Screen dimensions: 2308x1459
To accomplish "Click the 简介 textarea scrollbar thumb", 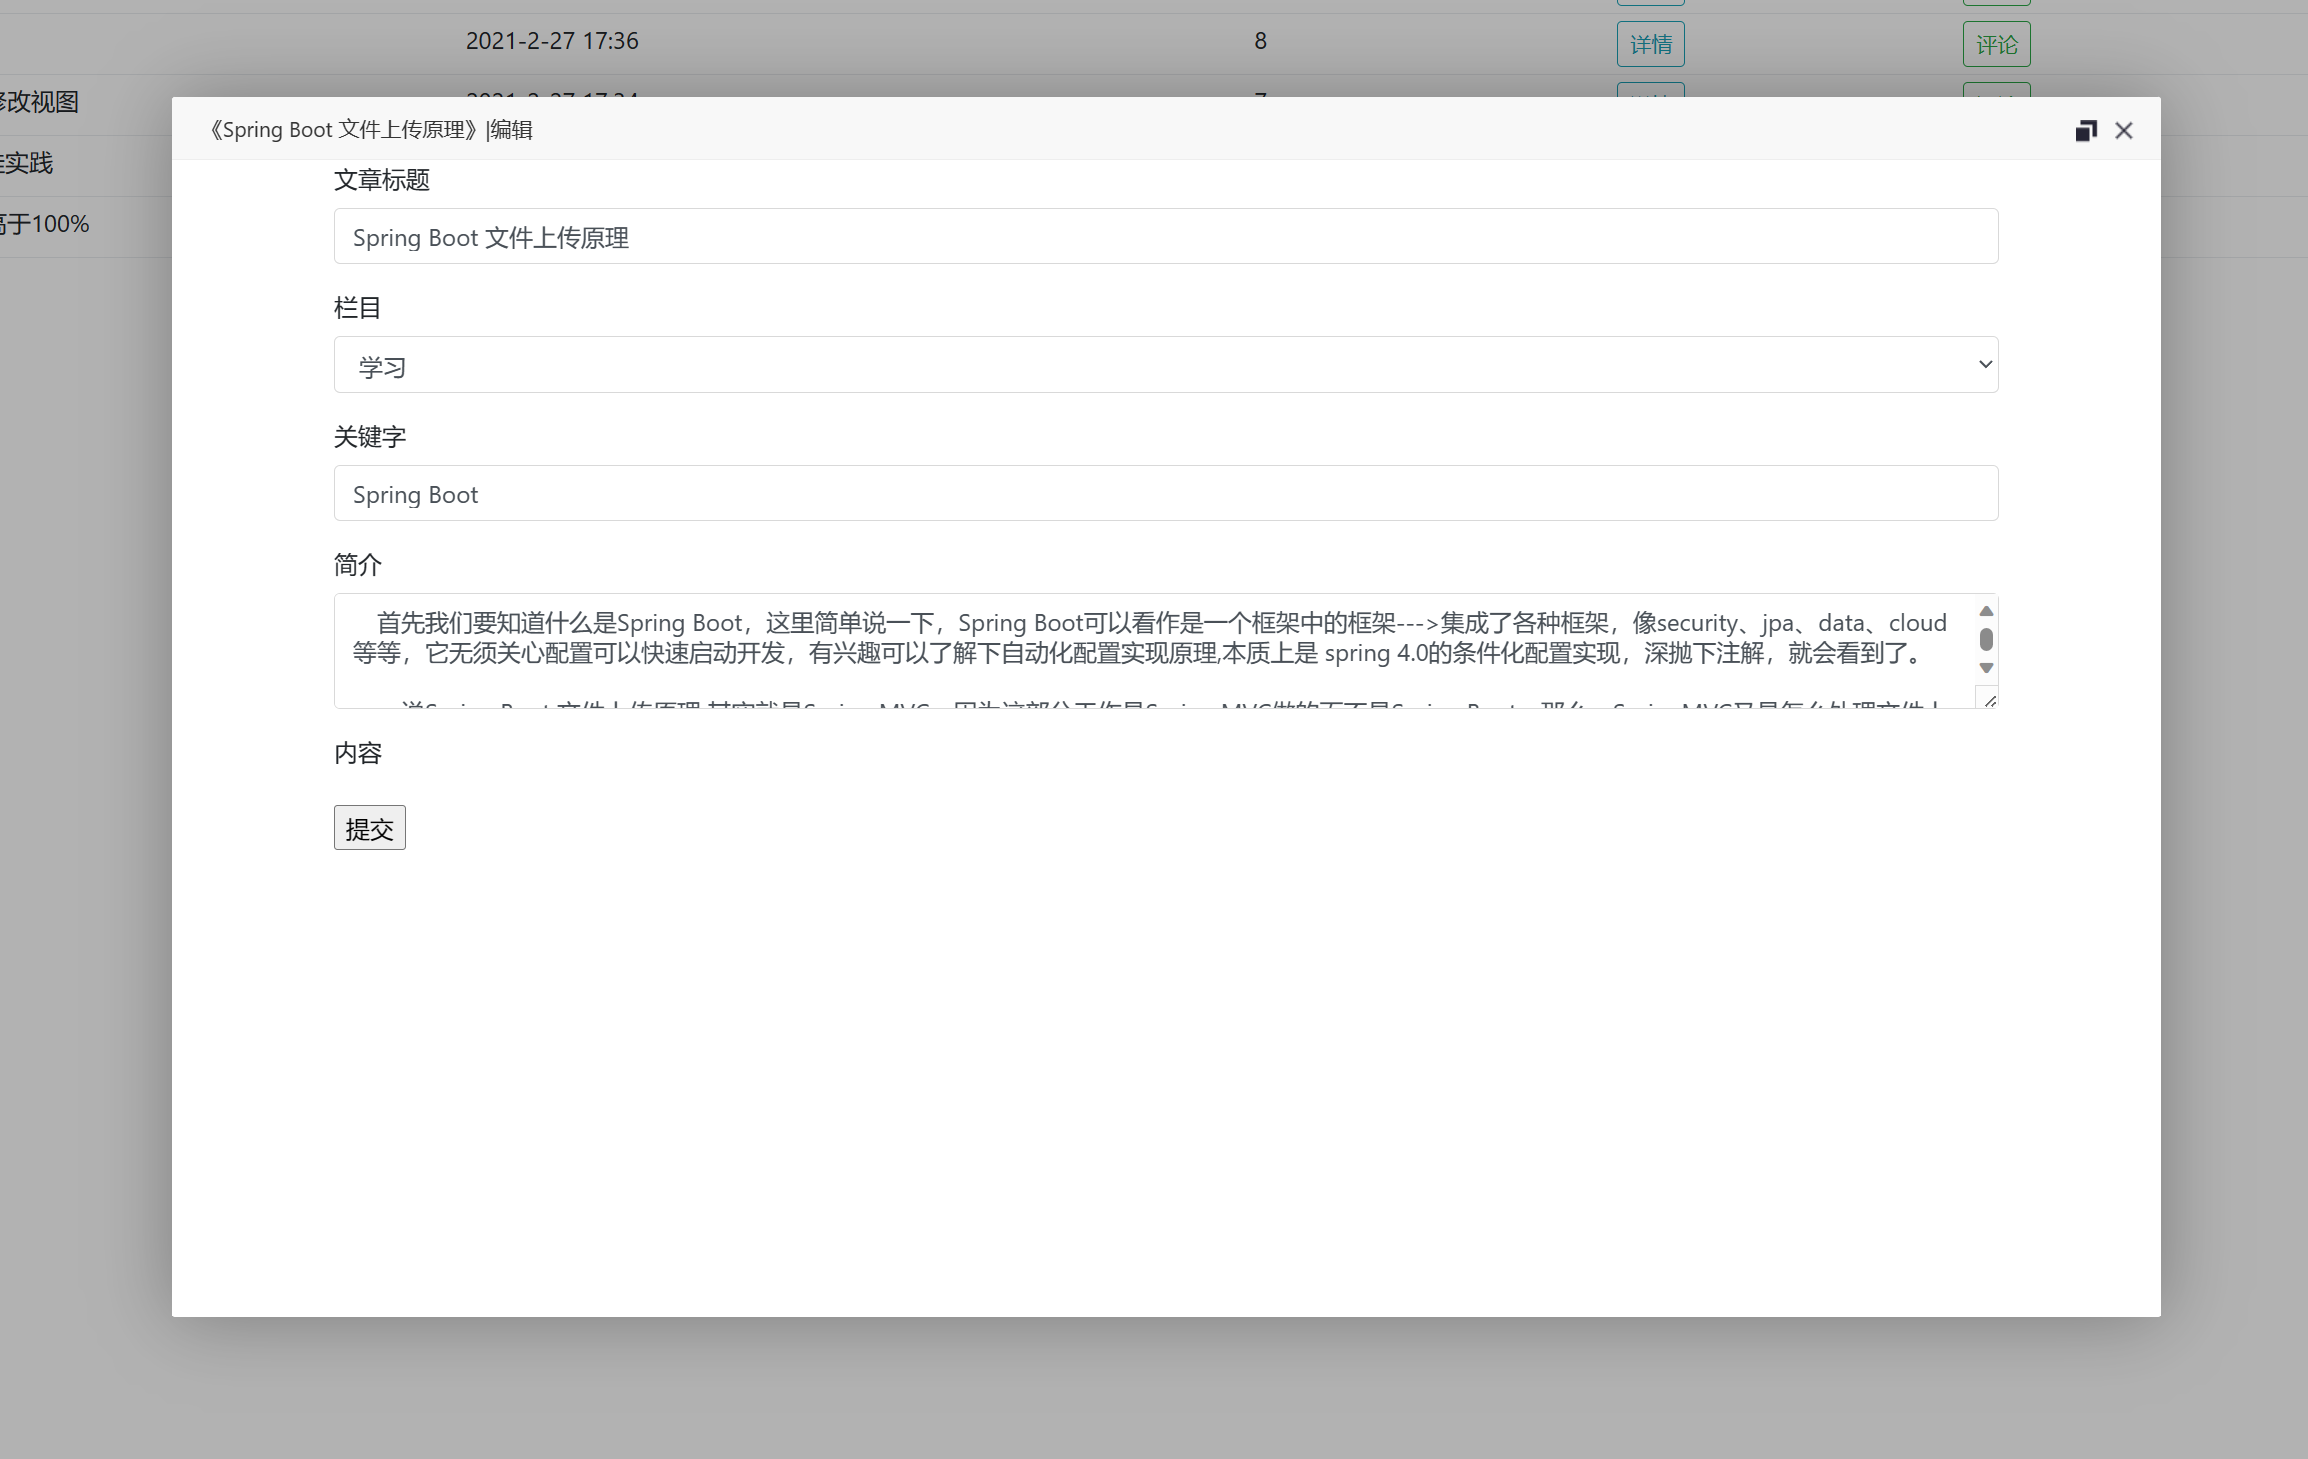I will pos(1986,639).
